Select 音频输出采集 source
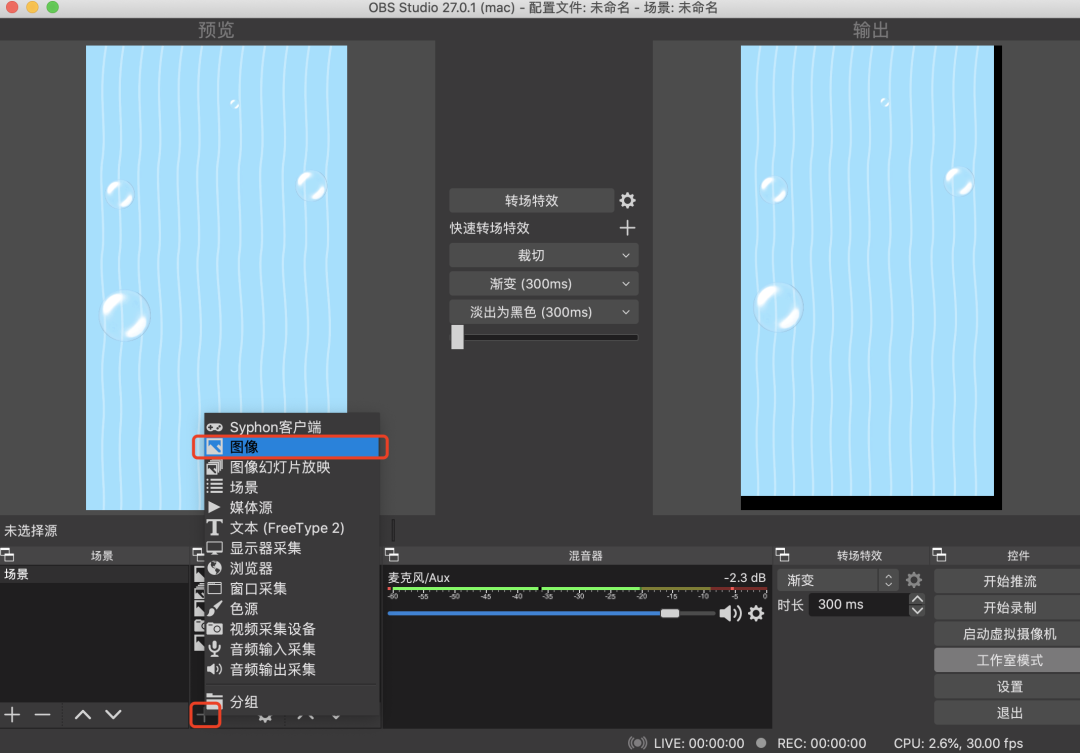 click(x=292, y=670)
